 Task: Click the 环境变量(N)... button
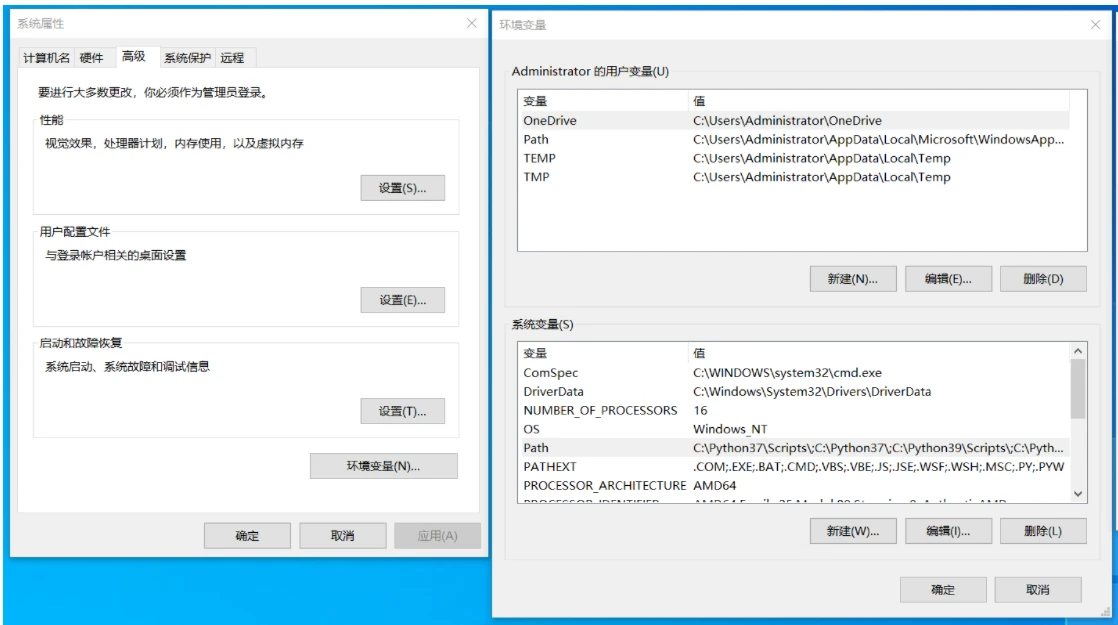383,466
